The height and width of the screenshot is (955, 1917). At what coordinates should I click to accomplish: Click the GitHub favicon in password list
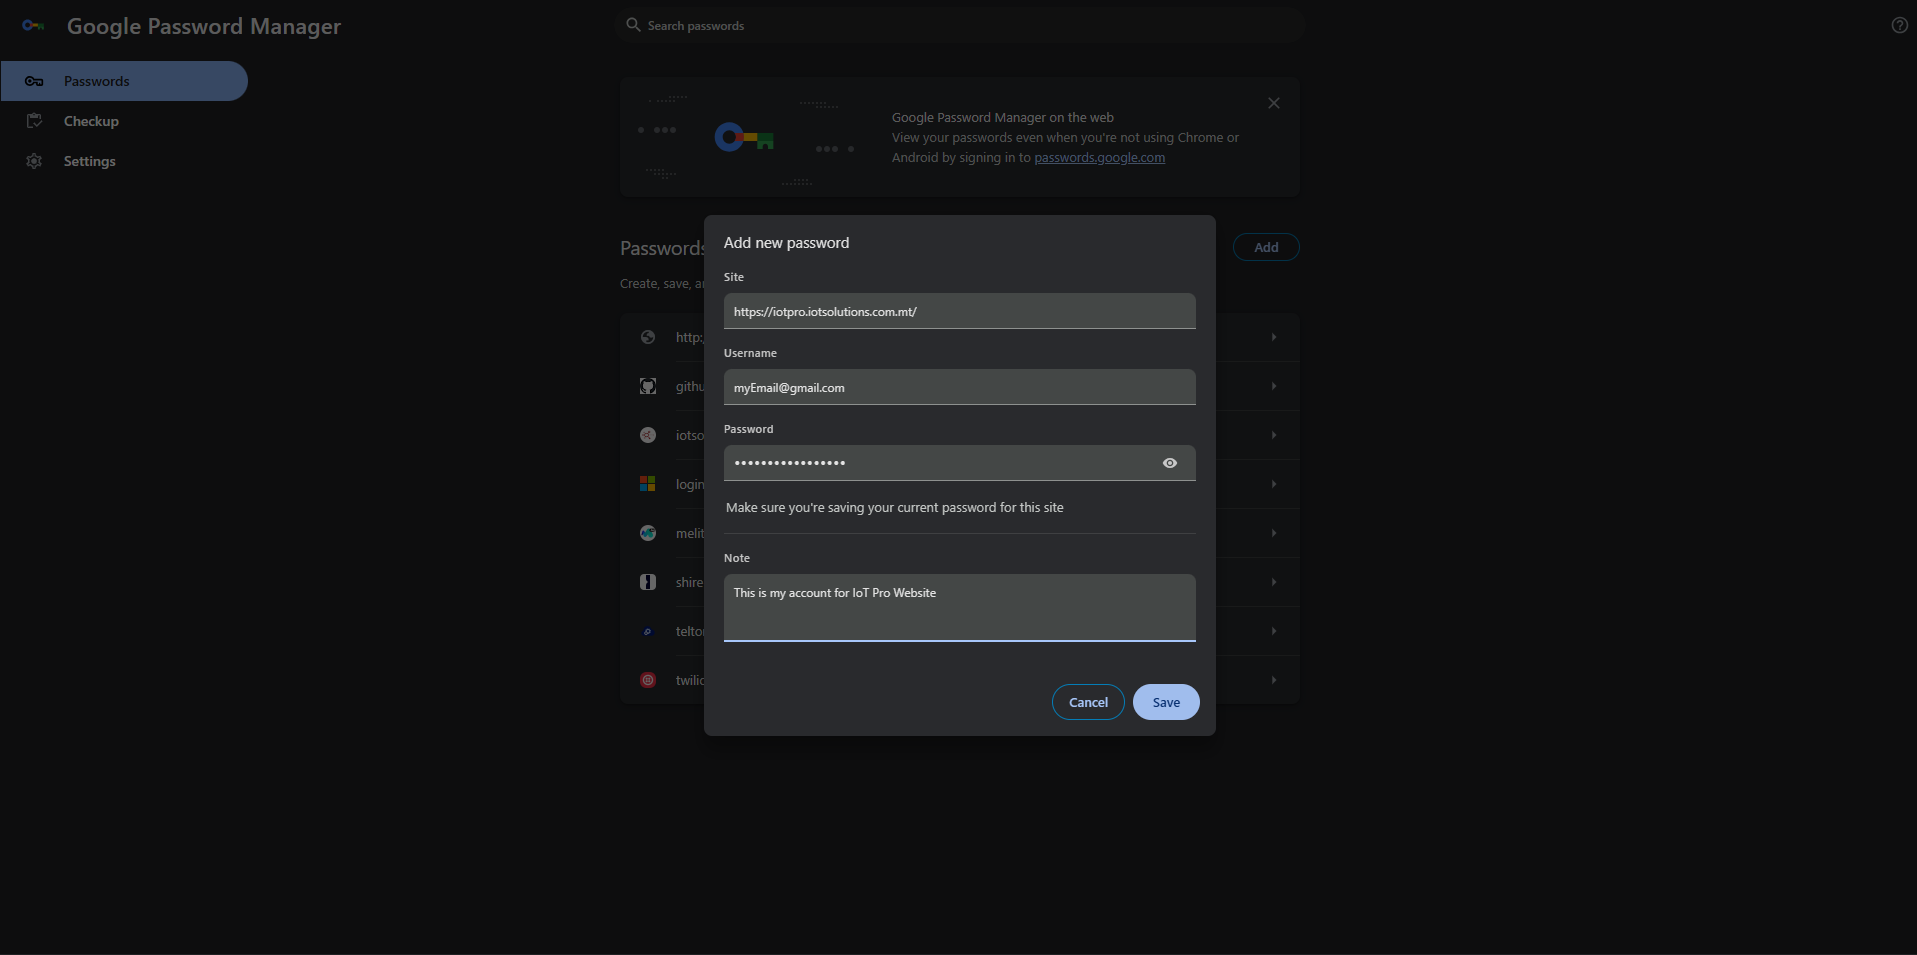pos(648,386)
